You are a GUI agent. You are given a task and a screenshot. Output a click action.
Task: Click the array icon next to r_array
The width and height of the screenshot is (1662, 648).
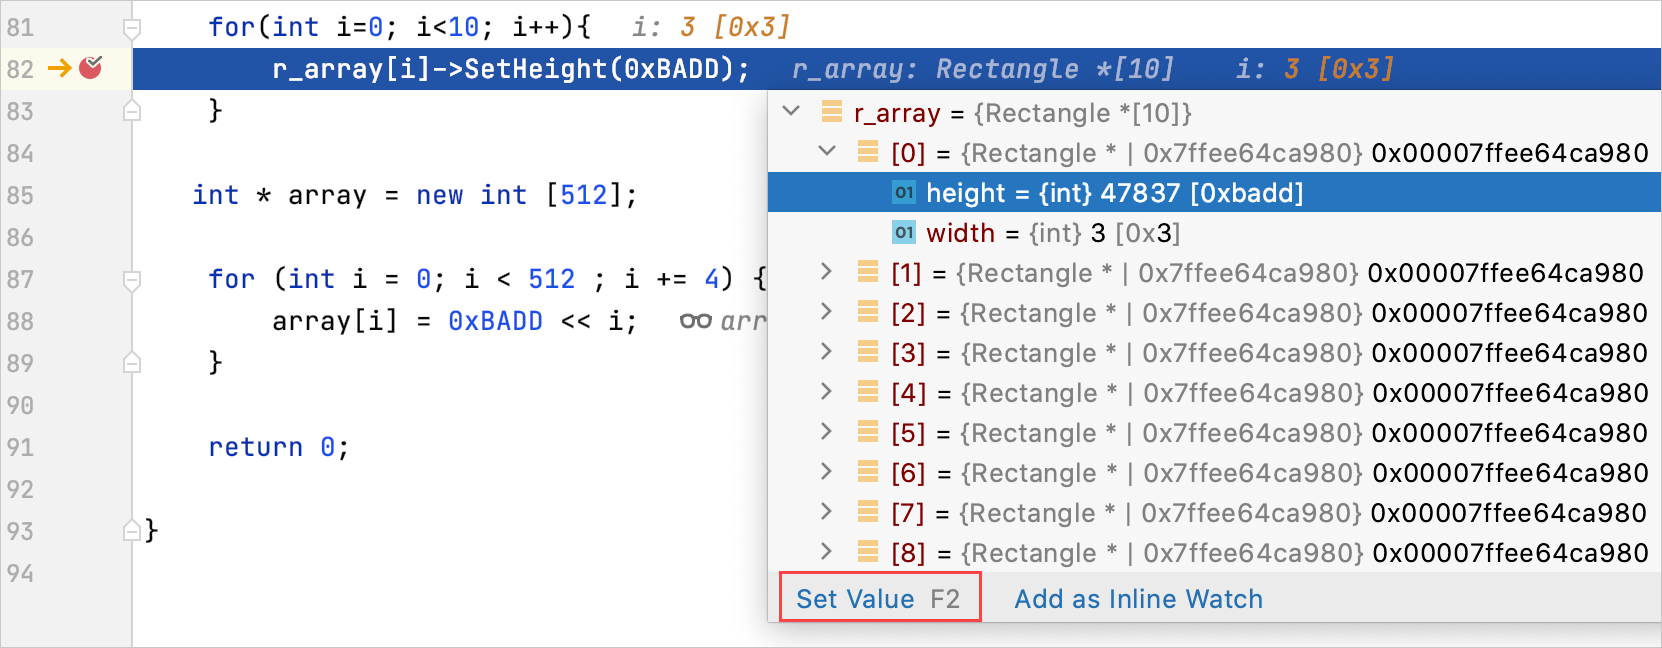tap(831, 112)
